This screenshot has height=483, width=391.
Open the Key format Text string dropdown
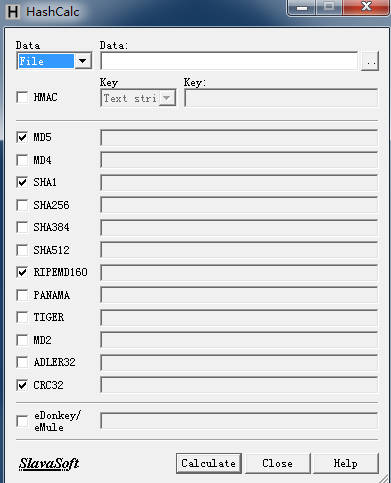click(138, 98)
